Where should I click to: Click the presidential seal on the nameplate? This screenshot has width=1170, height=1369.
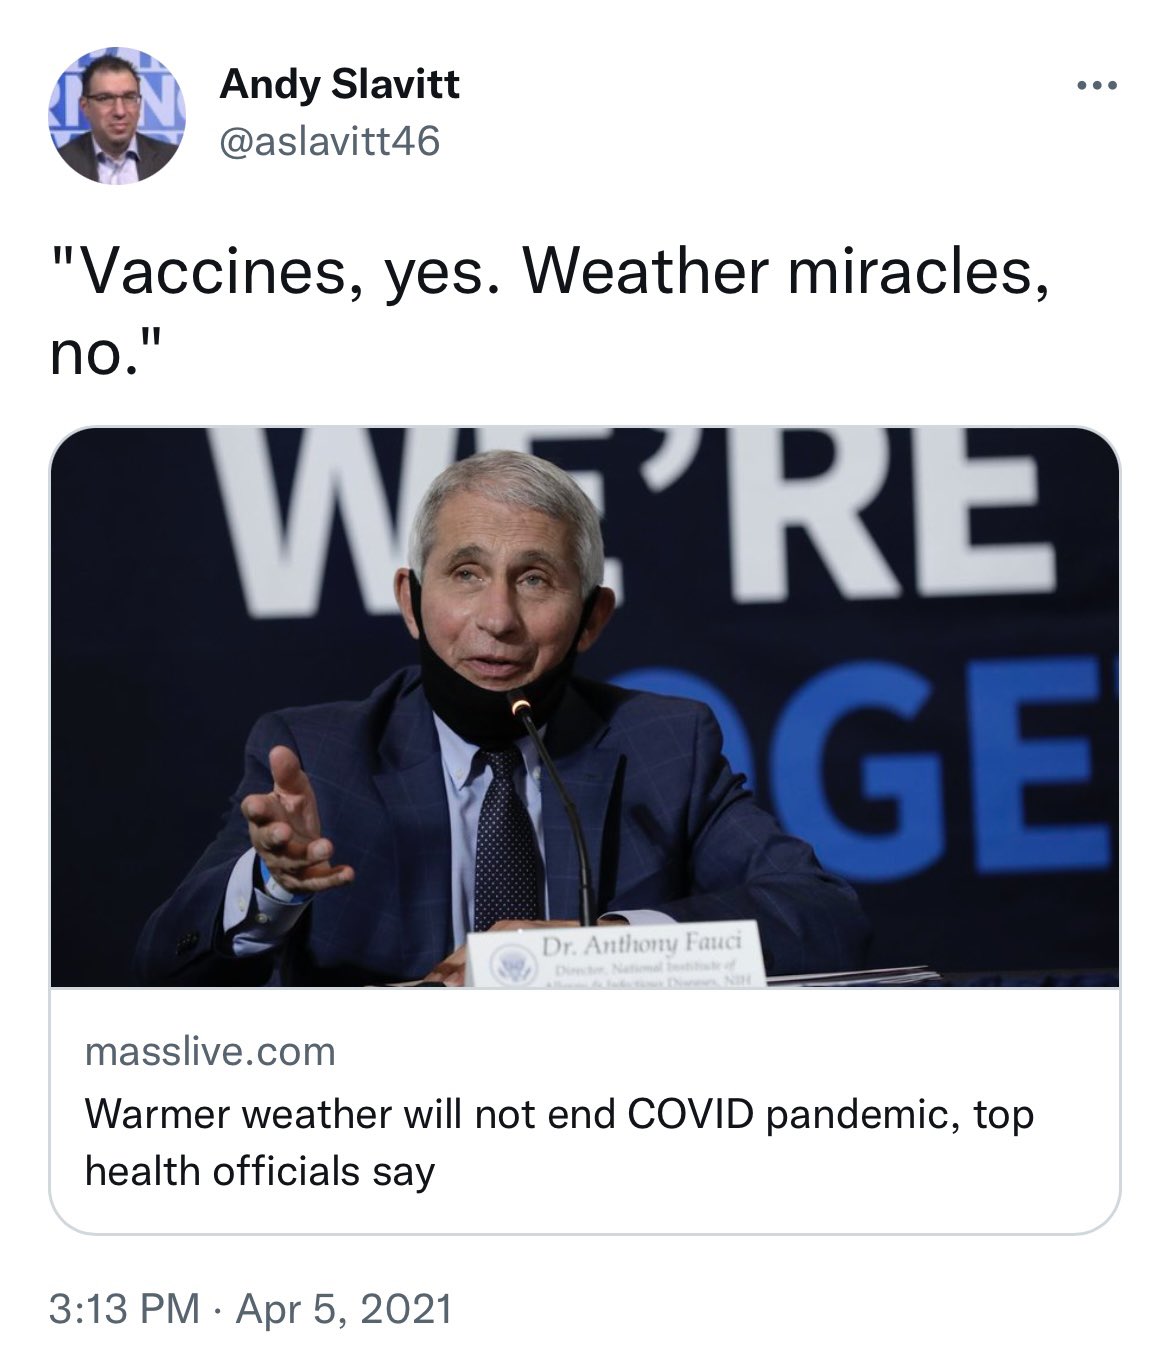tap(512, 966)
